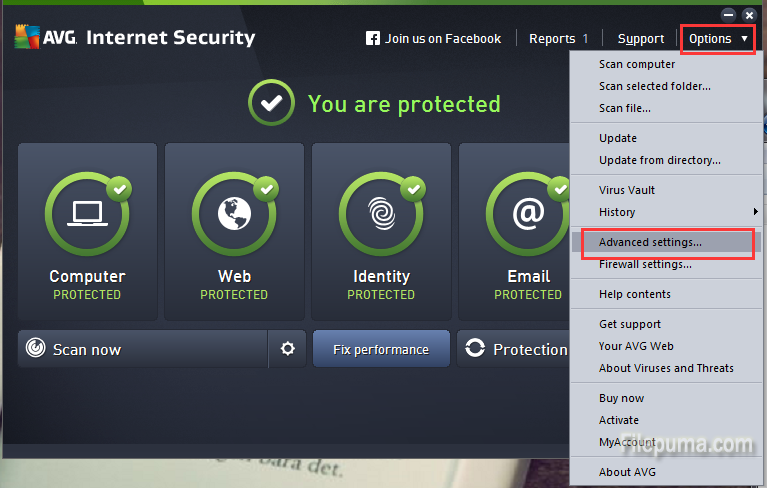
Task: Open the Reports link
Action: (552, 39)
